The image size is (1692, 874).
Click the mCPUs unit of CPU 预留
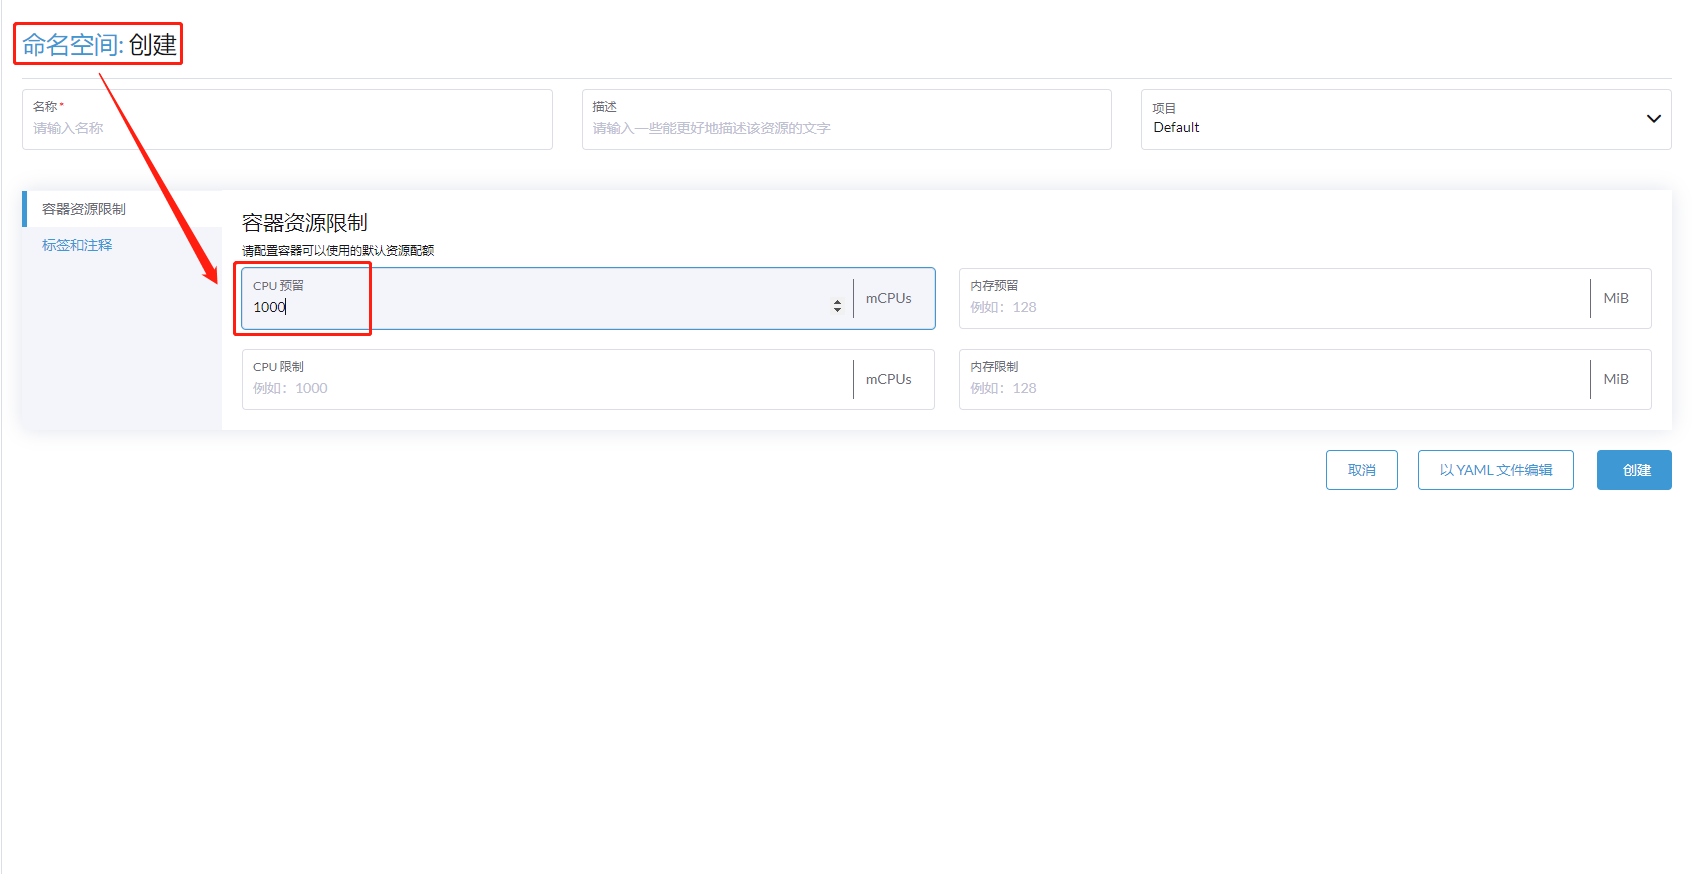(x=889, y=298)
